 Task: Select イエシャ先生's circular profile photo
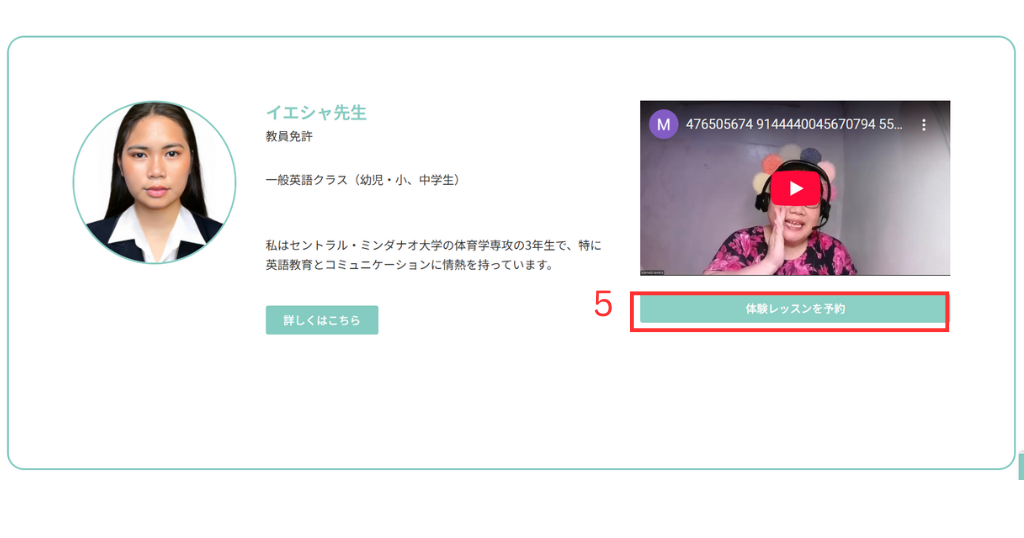coord(154,182)
